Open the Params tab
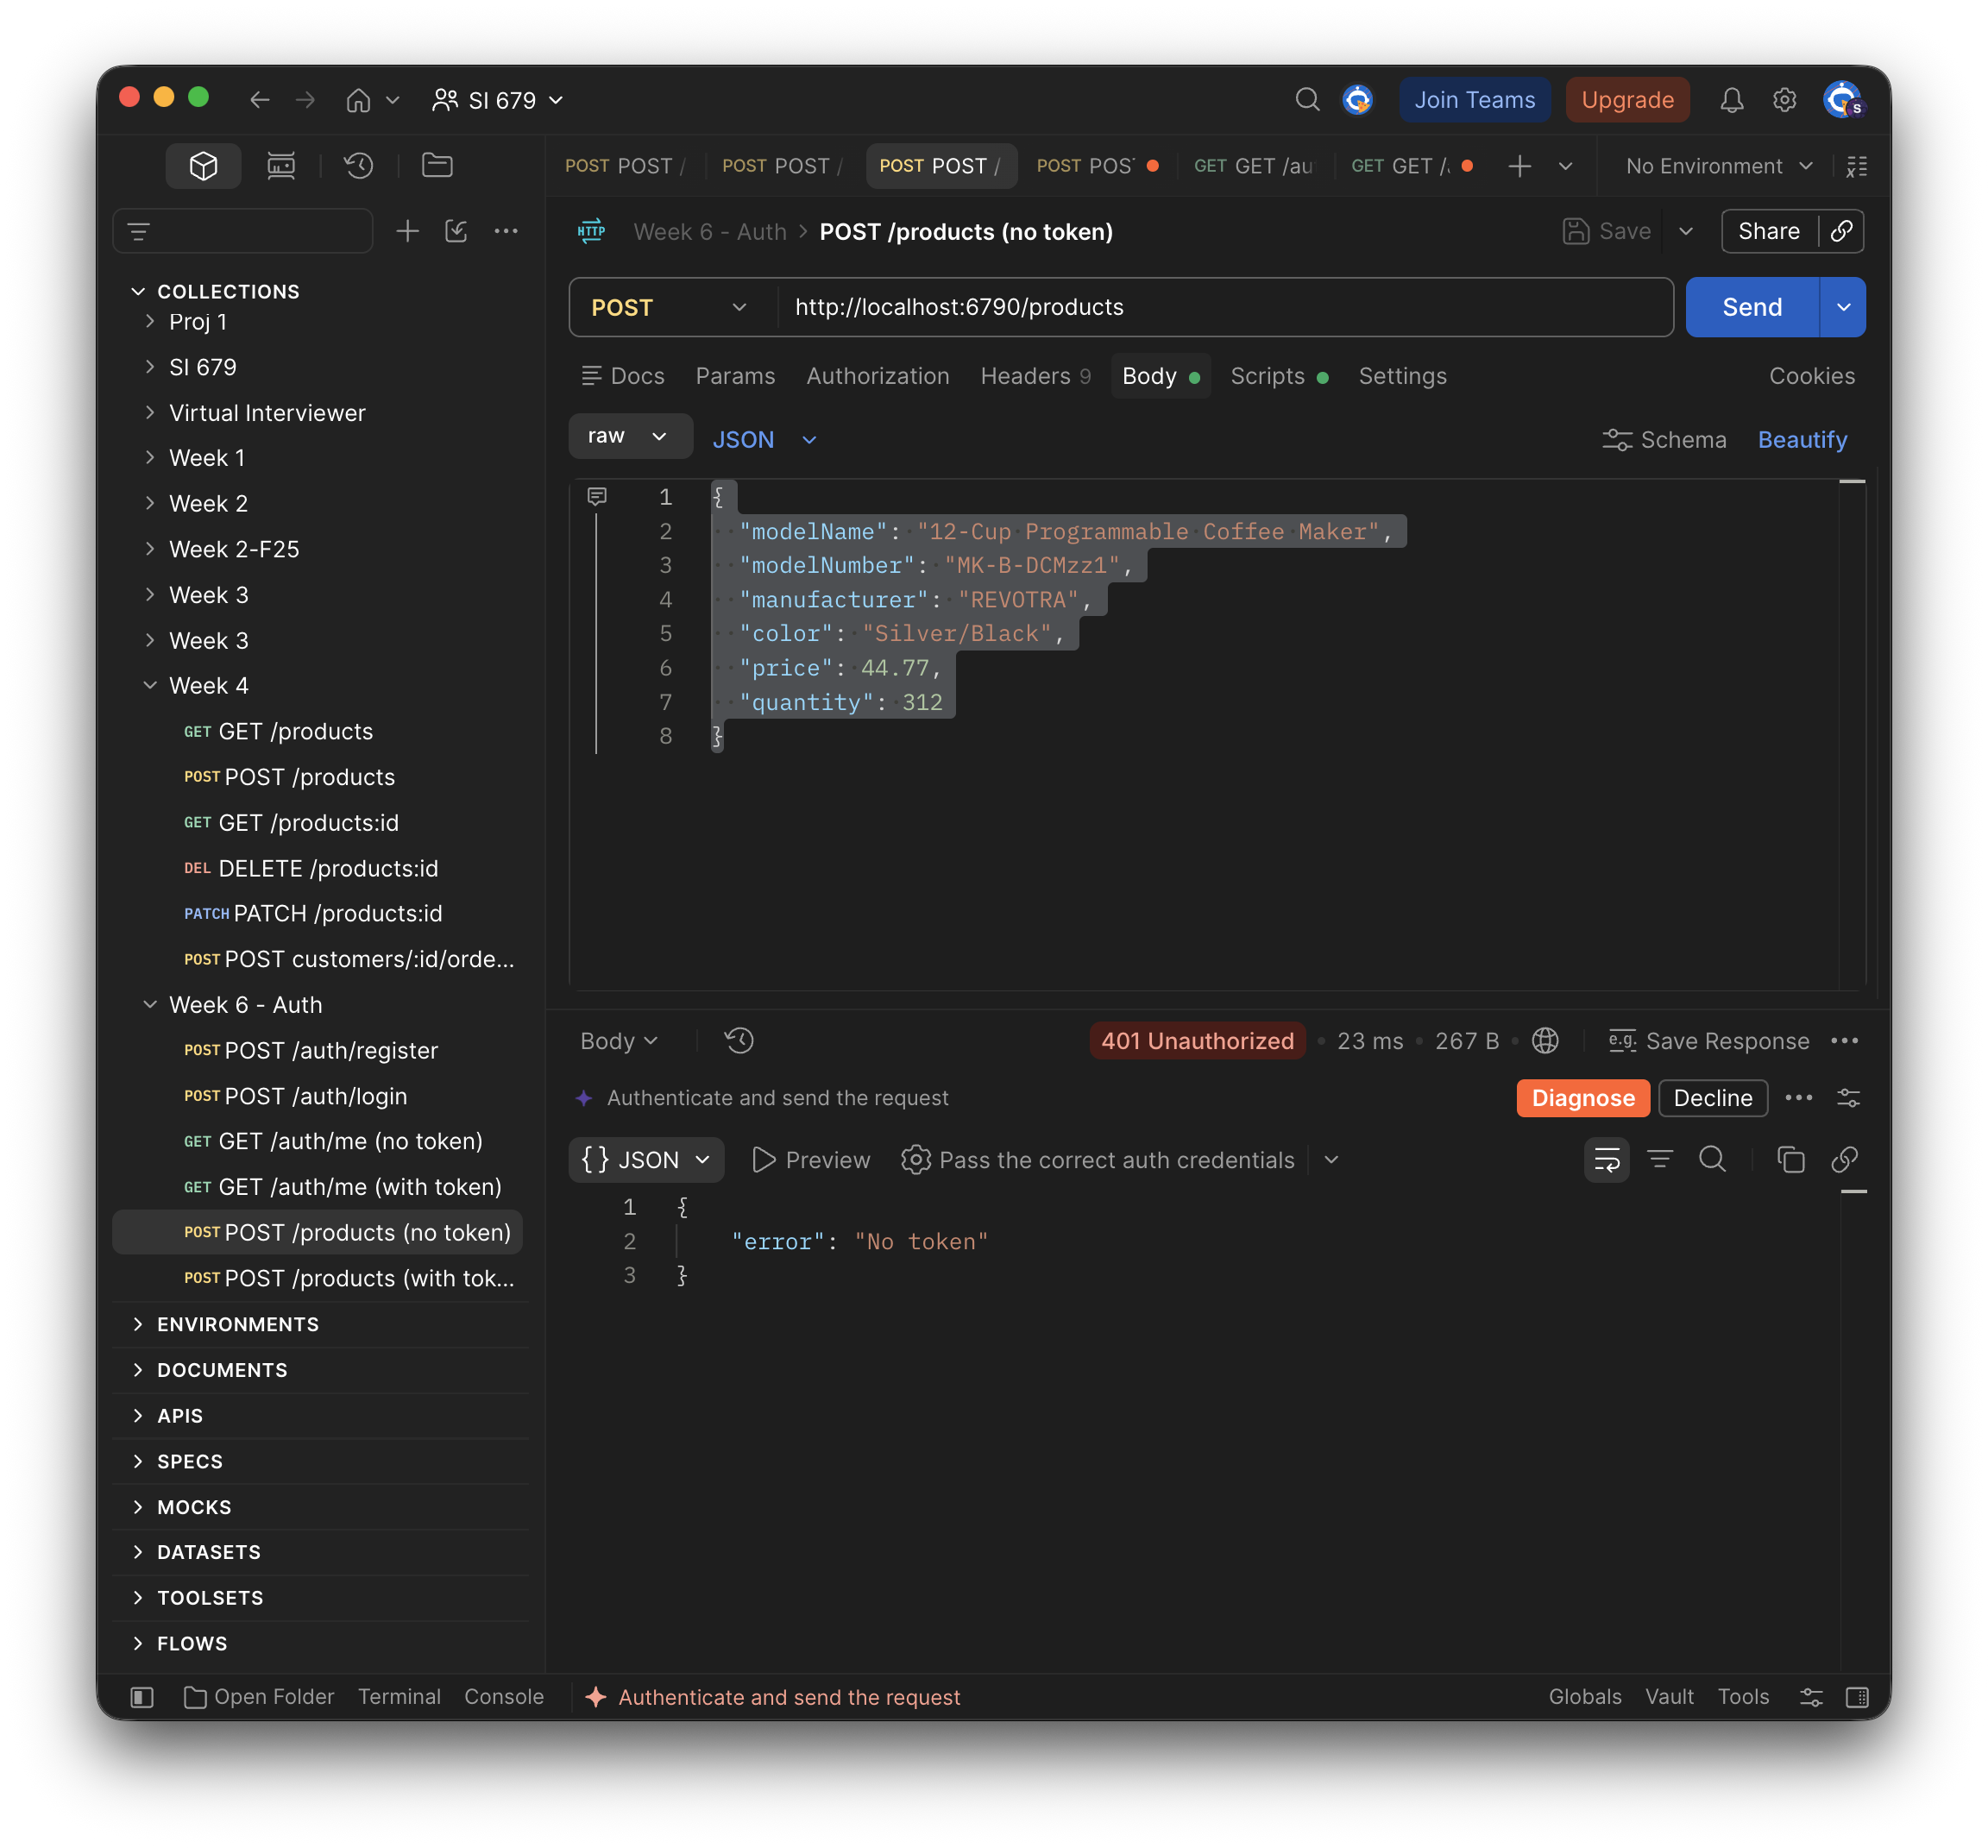Screen dimensions: 1988x1848 point(735,376)
